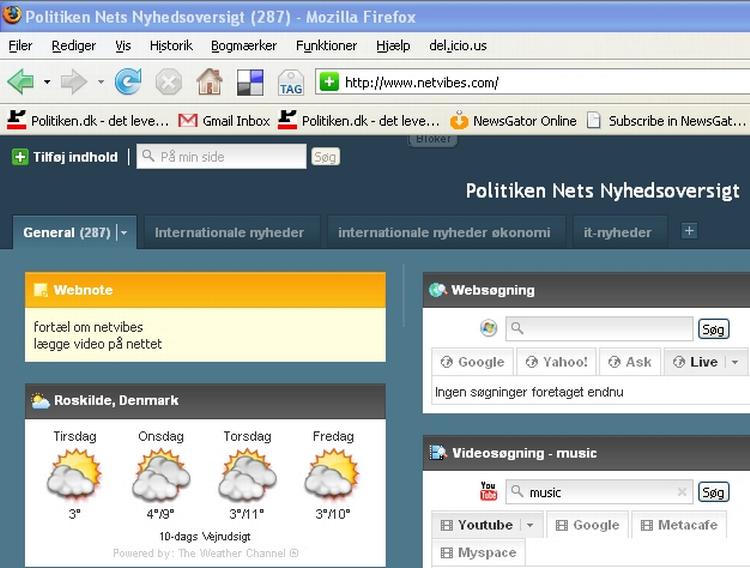750x568 pixels.
Task: Click Tirsdag weather forecast icon
Action: (74, 475)
